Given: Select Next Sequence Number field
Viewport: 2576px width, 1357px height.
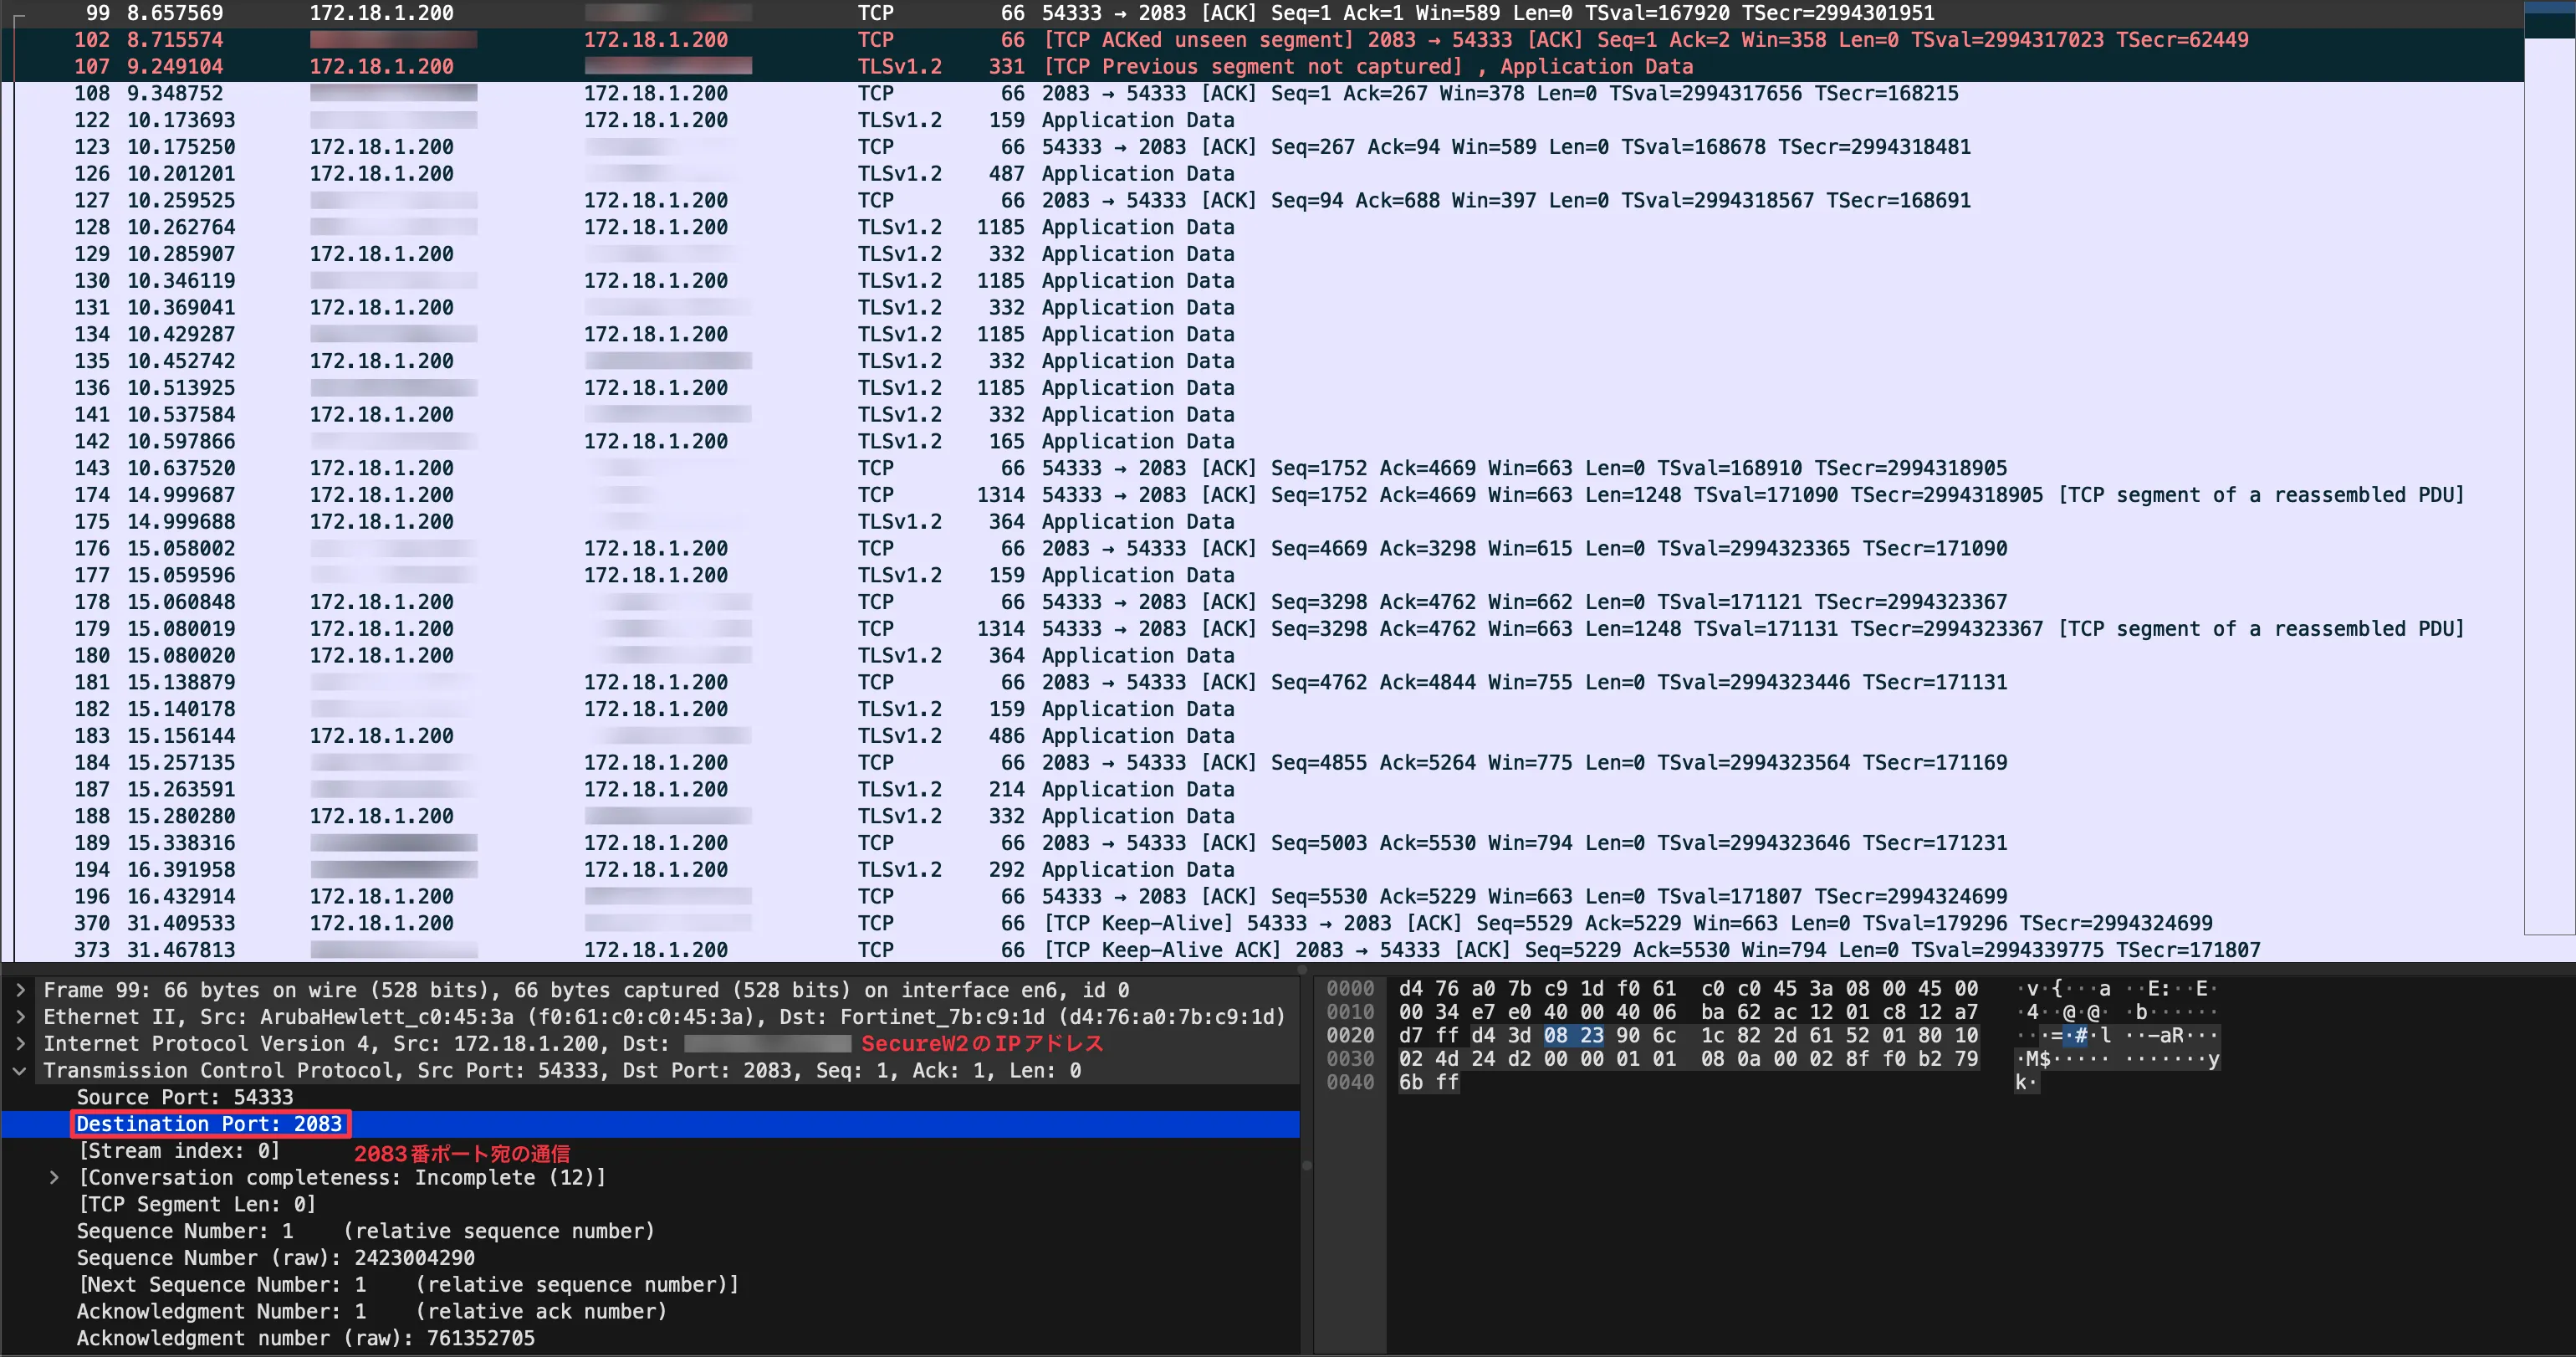Looking at the screenshot, I should (x=650, y=1284).
